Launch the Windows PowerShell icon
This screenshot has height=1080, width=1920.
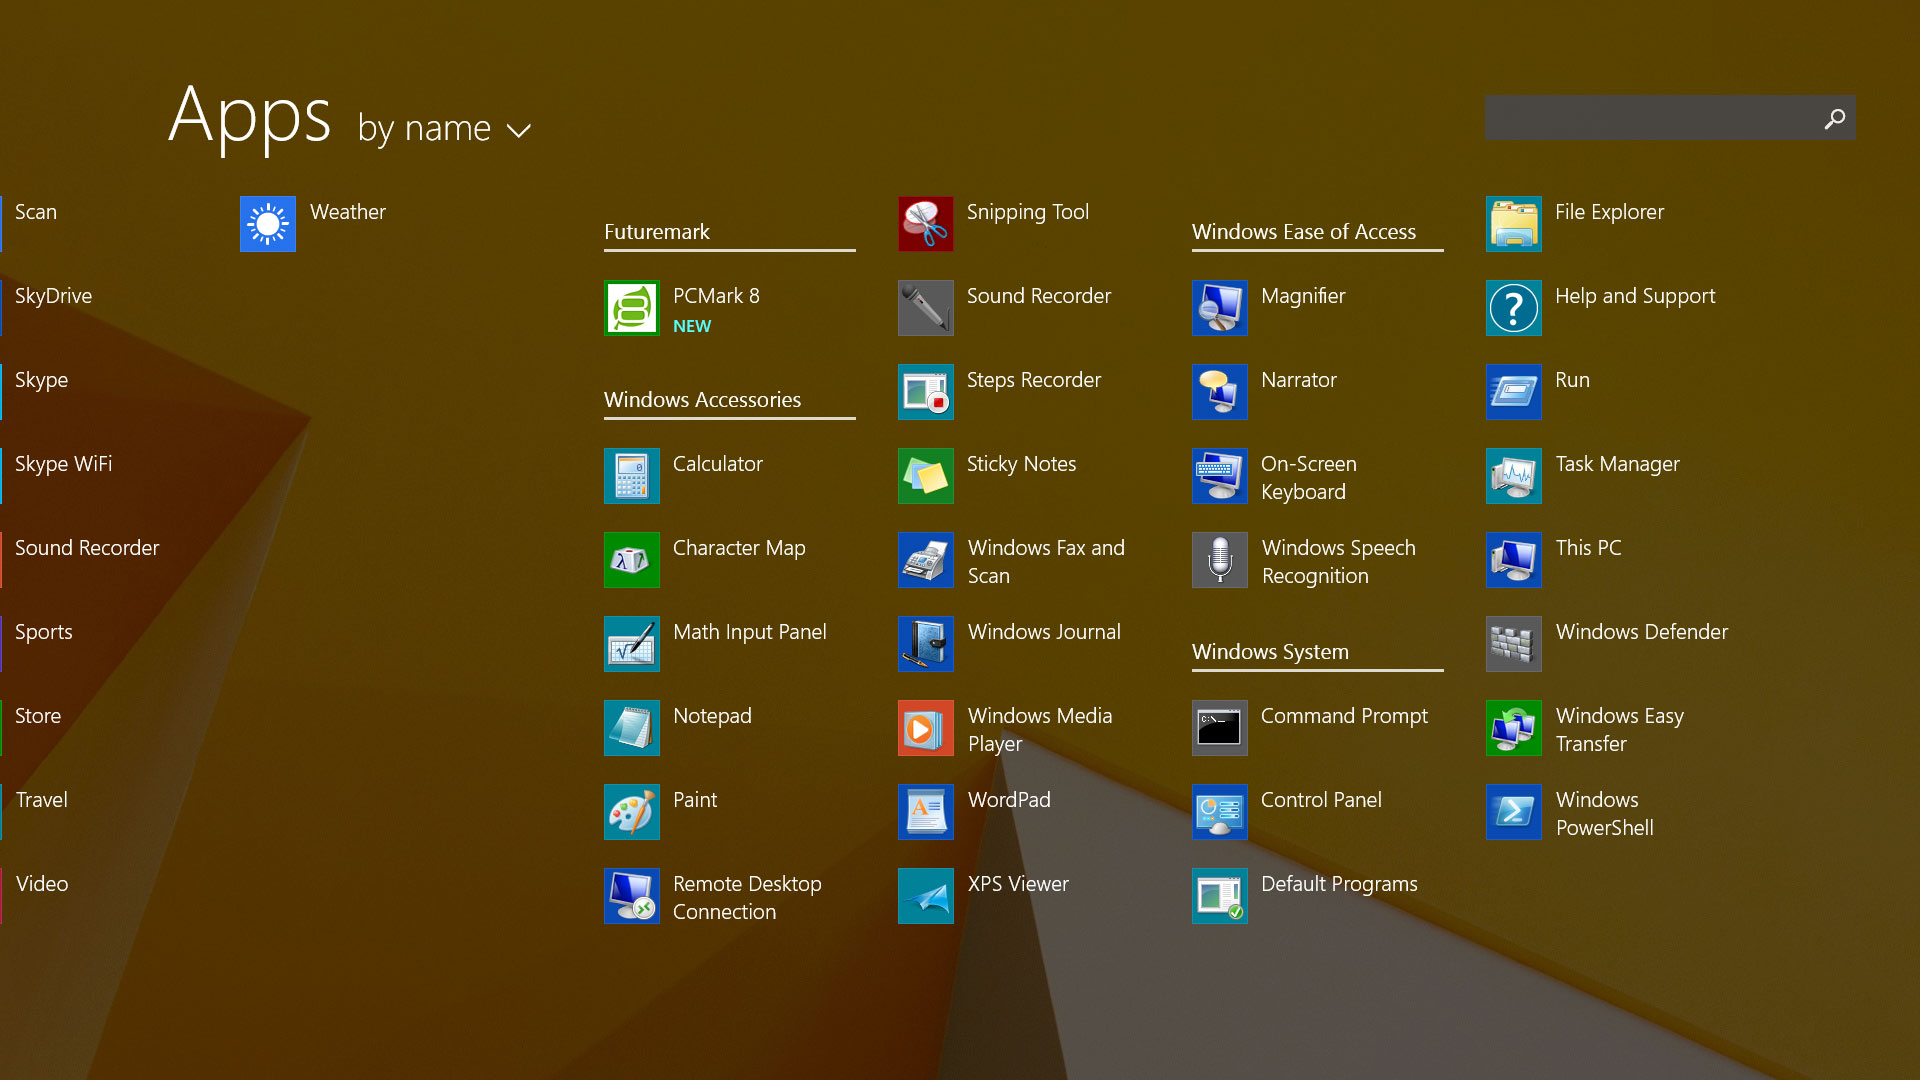[x=1513, y=812]
